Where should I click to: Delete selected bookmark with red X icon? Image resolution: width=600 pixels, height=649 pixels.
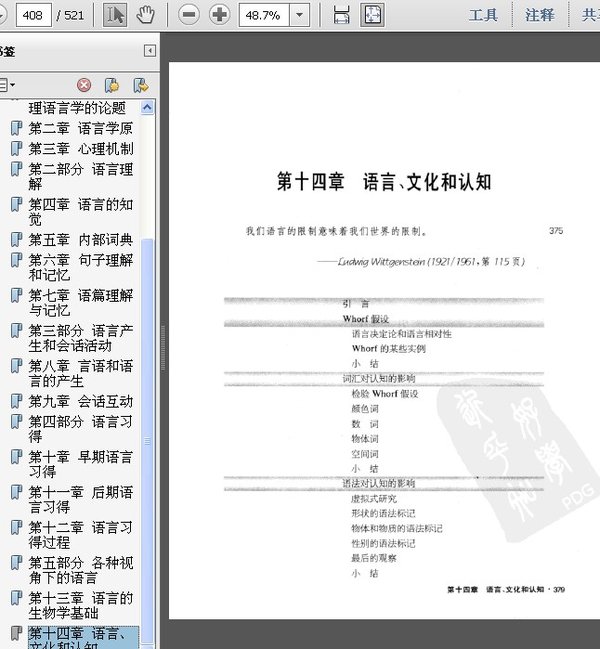[x=84, y=85]
